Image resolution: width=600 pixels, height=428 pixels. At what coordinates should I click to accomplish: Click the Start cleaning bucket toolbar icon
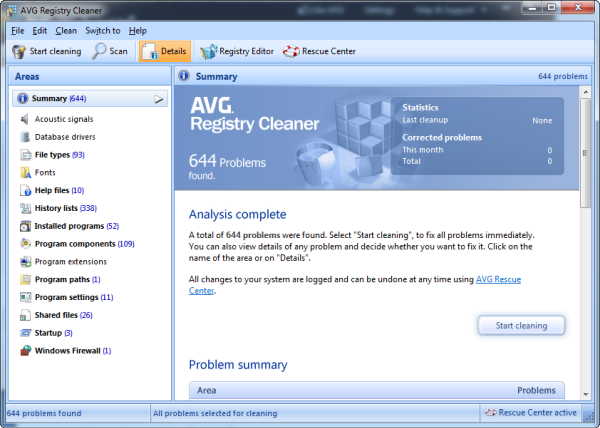click(19, 51)
